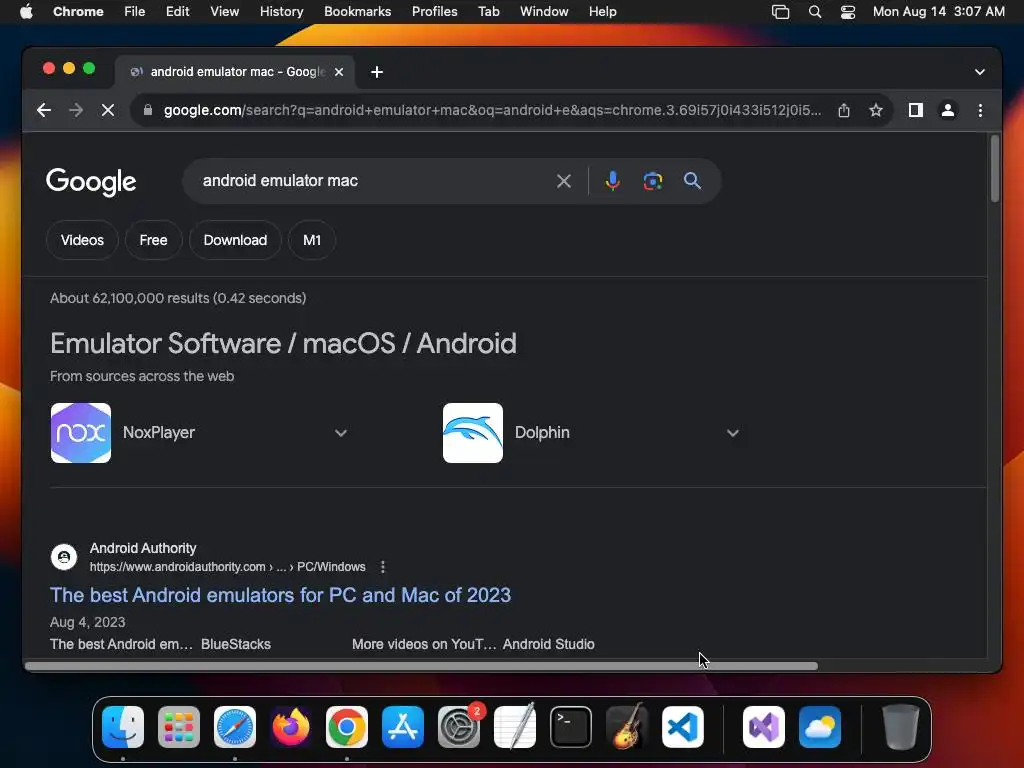The image size is (1024, 768).
Task: Clear the search box with X
Action: pos(564,181)
